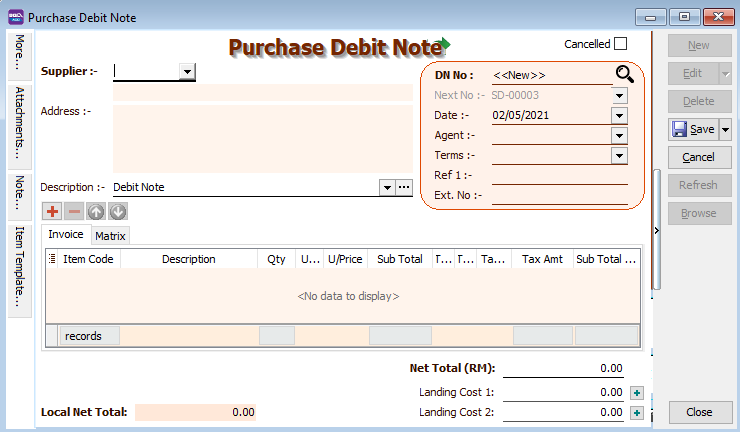Click the minus remove-row icon
This screenshot has width=740, height=432.
pyautogui.click(x=74, y=211)
